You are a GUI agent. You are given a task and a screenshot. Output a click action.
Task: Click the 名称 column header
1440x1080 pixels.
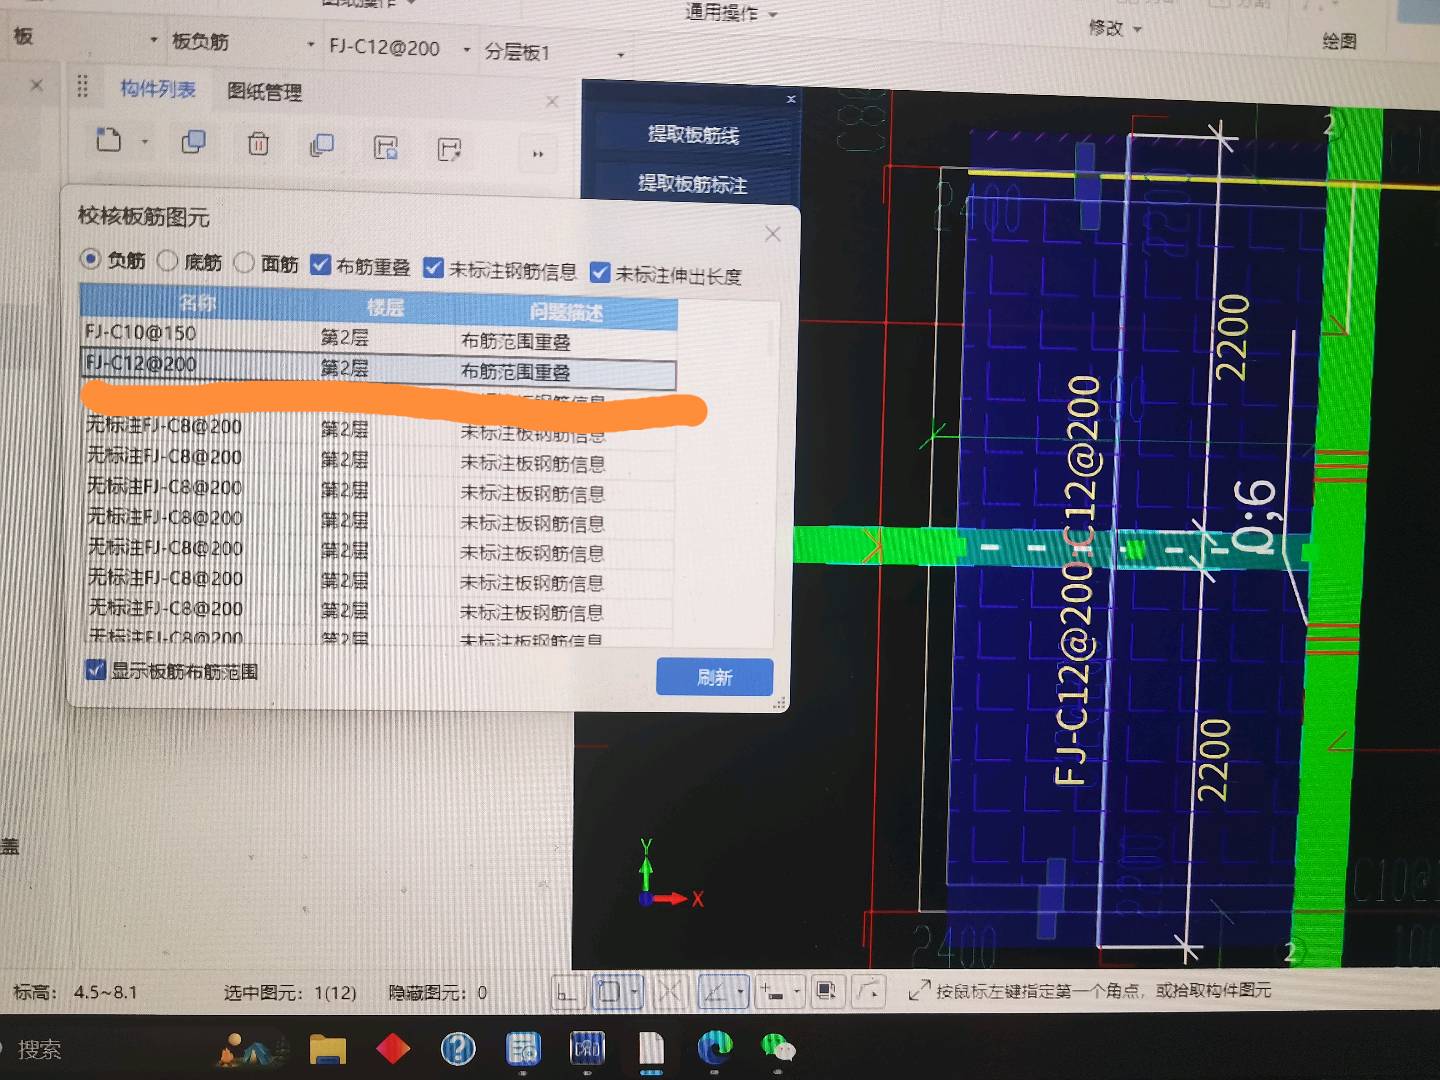197,302
